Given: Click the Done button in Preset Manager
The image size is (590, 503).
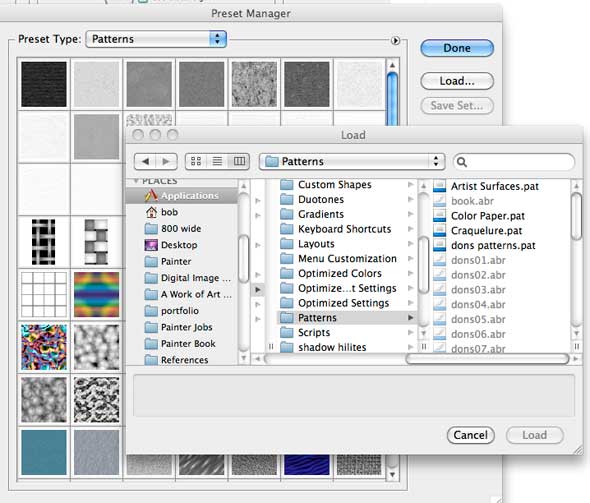Looking at the screenshot, I should pos(457,48).
